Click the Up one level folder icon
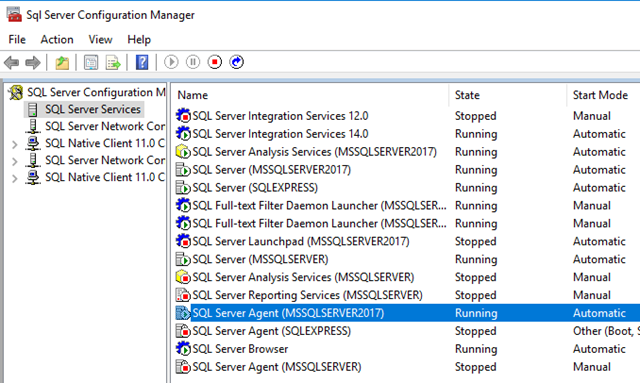640x383 pixels. [x=62, y=62]
